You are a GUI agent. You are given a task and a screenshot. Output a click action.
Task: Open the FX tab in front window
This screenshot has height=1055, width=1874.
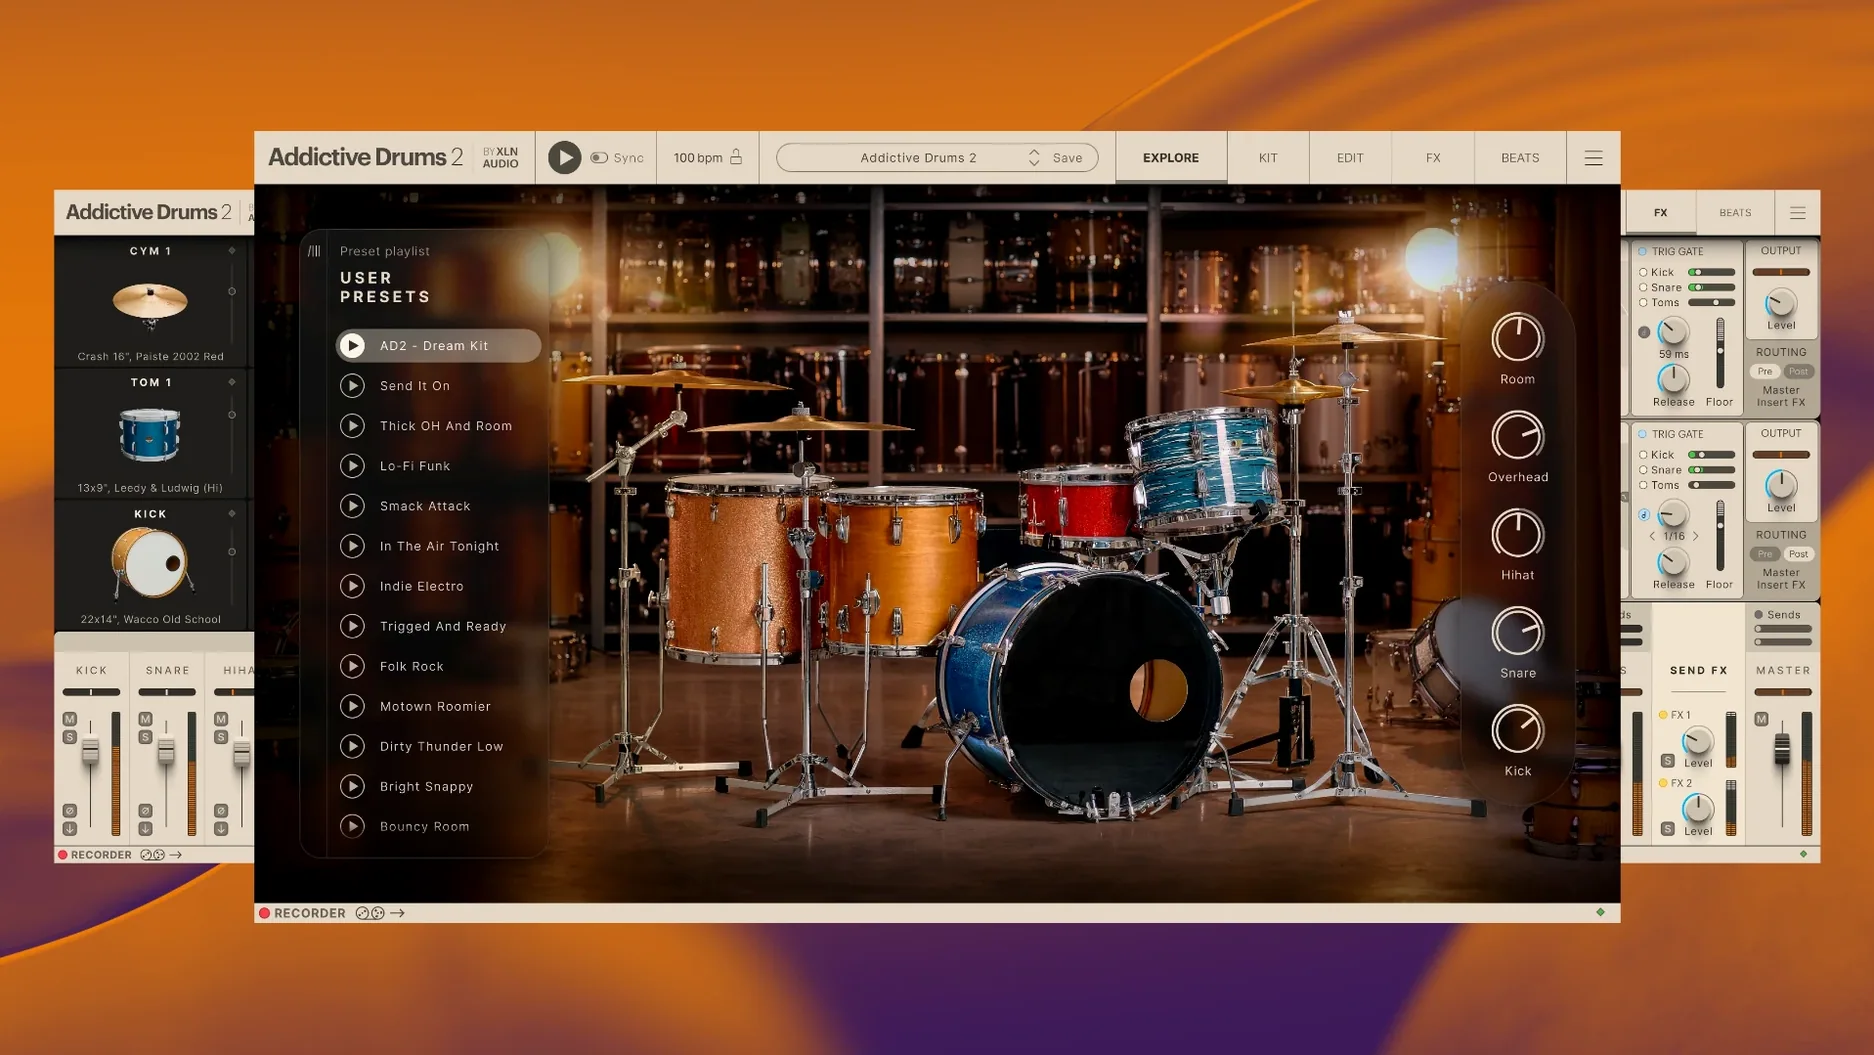1433,158
